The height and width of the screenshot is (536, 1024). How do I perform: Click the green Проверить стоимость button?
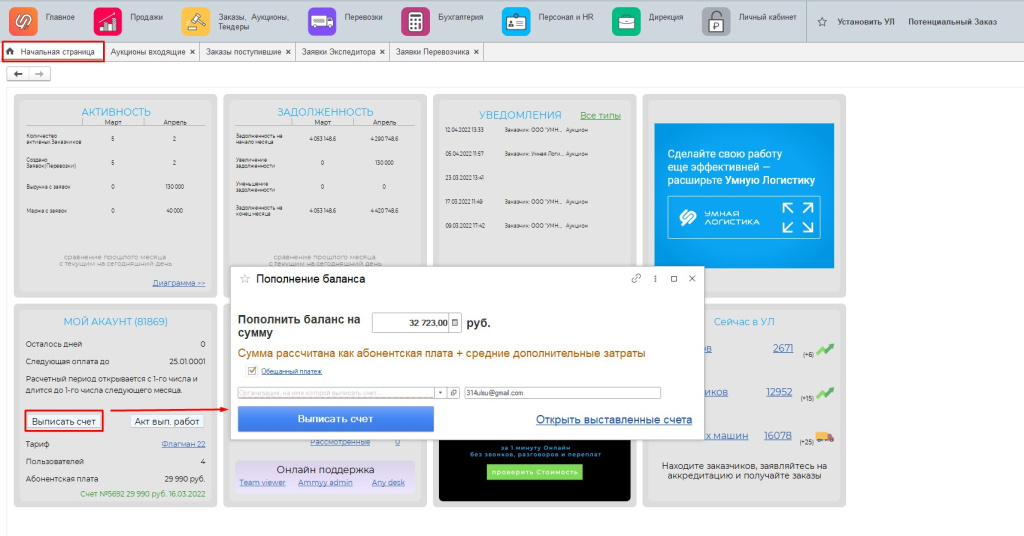pyautogui.click(x=535, y=472)
